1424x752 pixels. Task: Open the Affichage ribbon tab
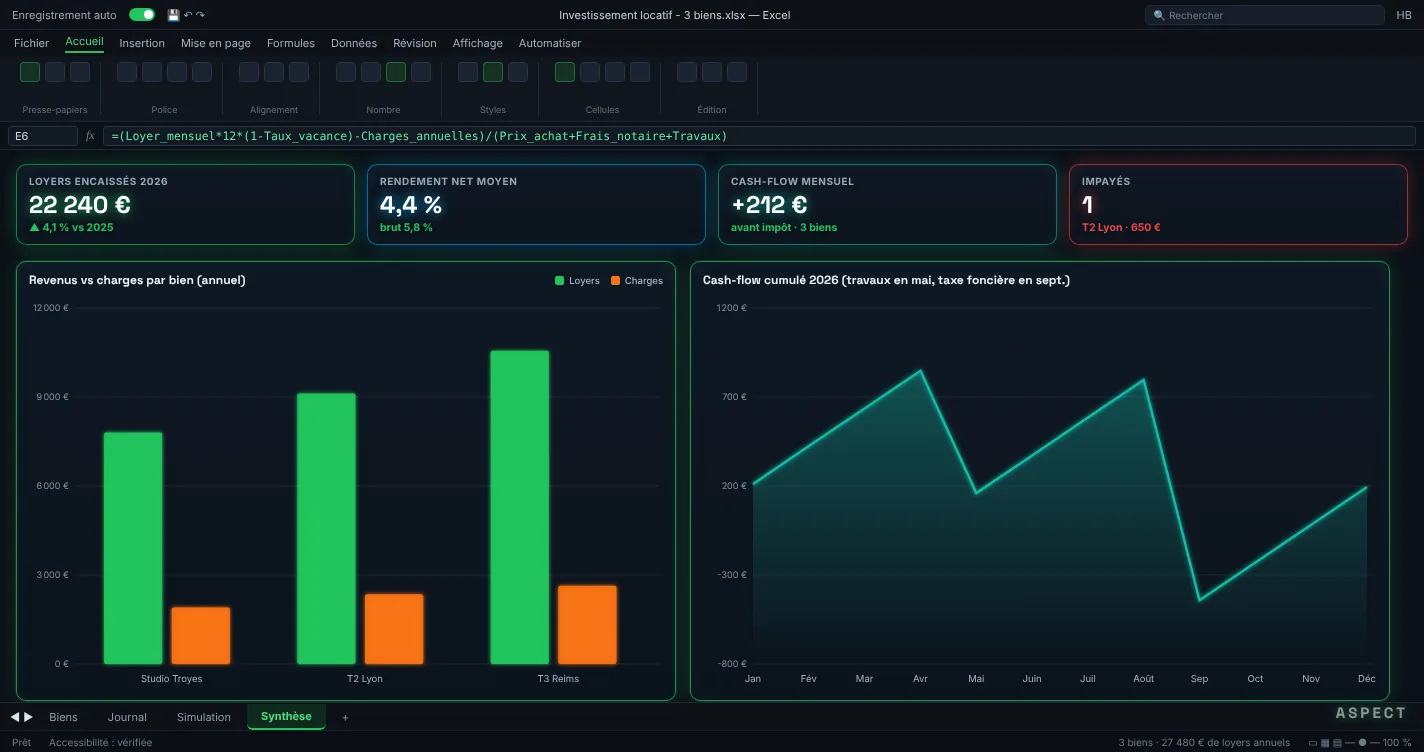coord(478,43)
